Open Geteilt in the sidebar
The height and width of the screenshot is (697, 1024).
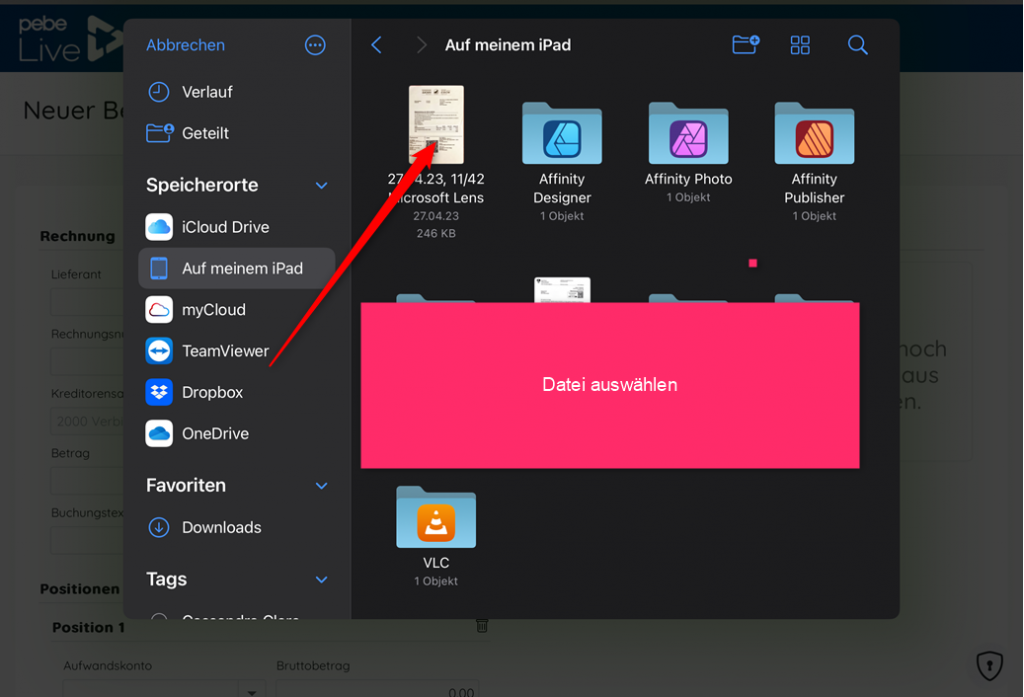coord(236,133)
